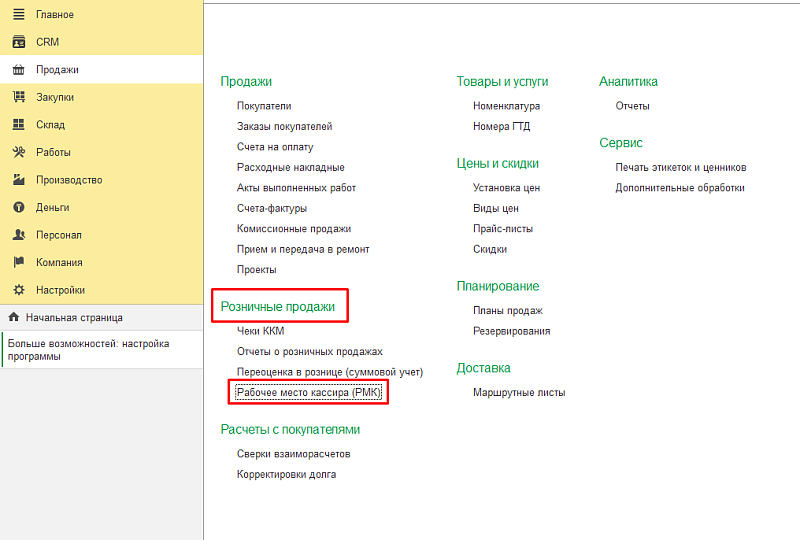Select the Продажи section in sidebar
Image resolution: width=800 pixels, height=540 pixels.
(57, 70)
